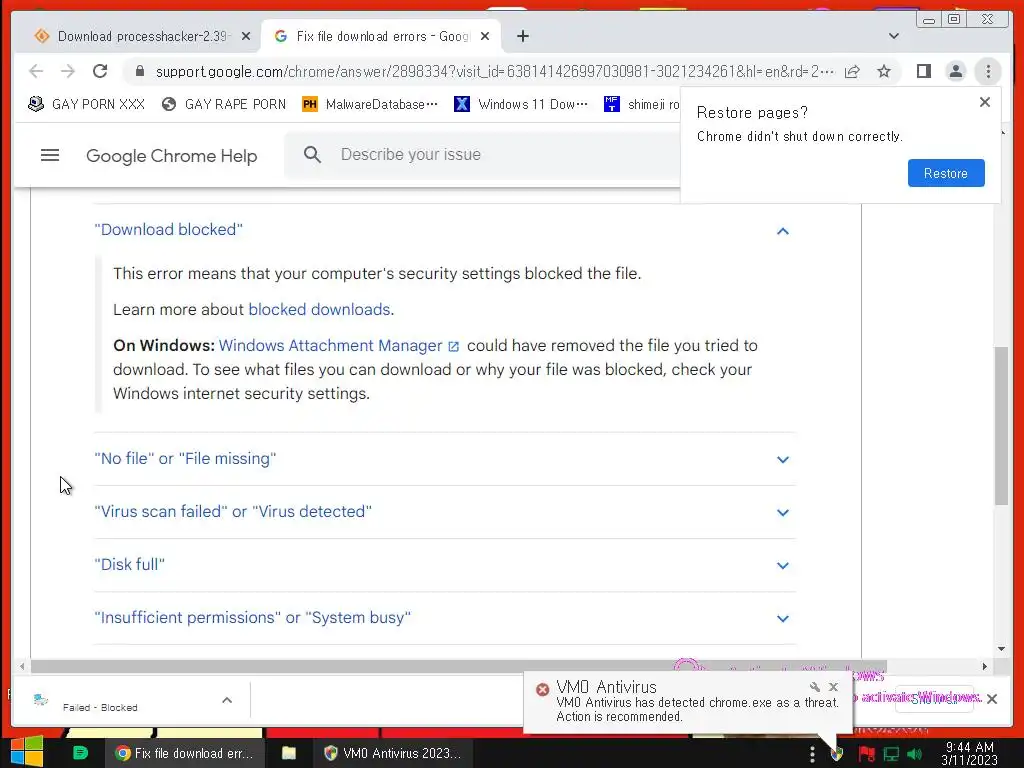
Task: Open the Windows Start menu
Action: click(x=27, y=753)
